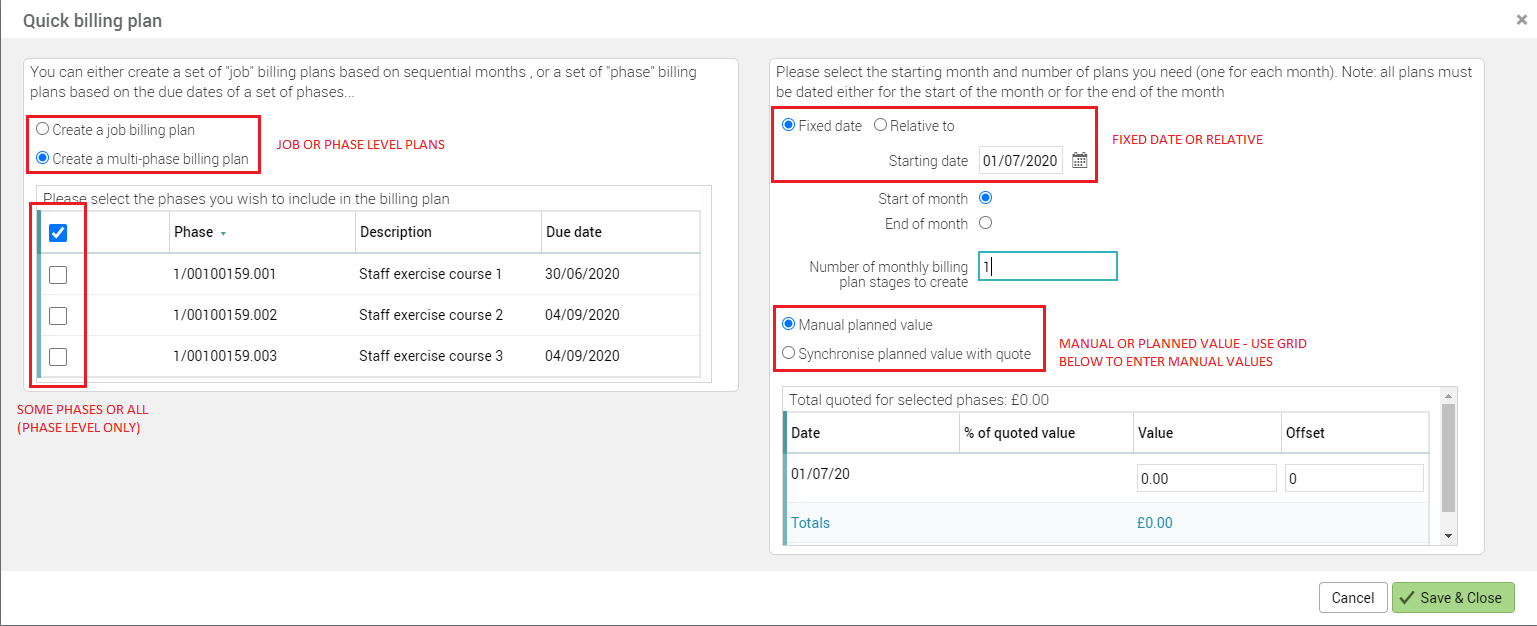Click the number of monthly billing stages field

click(x=1047, y=267)
